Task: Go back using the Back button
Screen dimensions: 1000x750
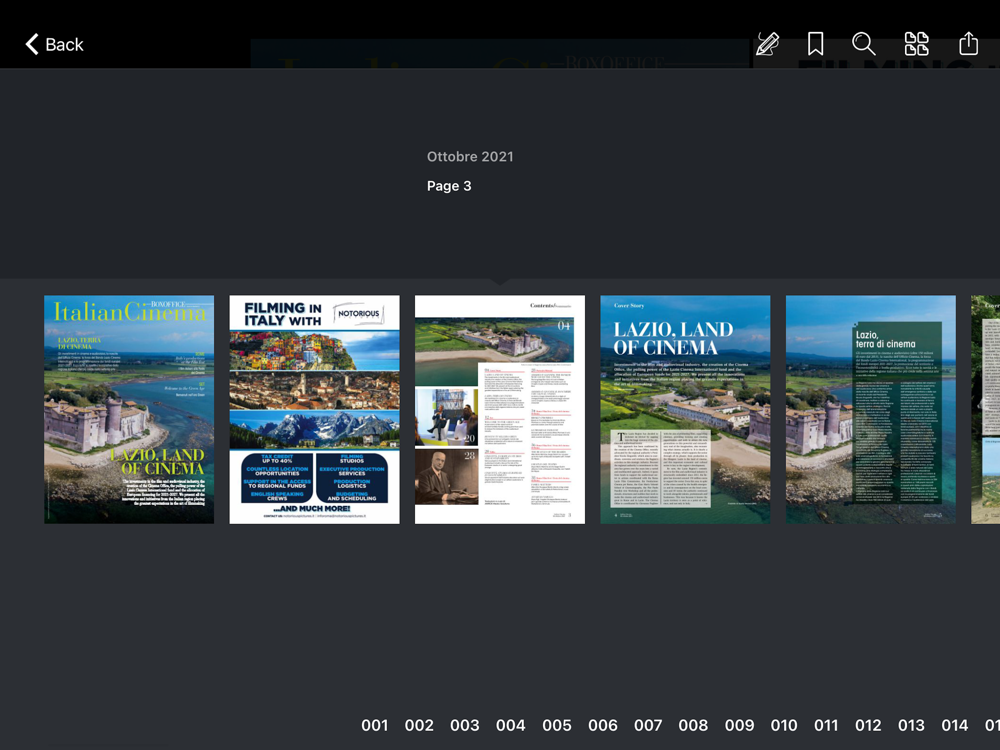Action: pos(54,45)
